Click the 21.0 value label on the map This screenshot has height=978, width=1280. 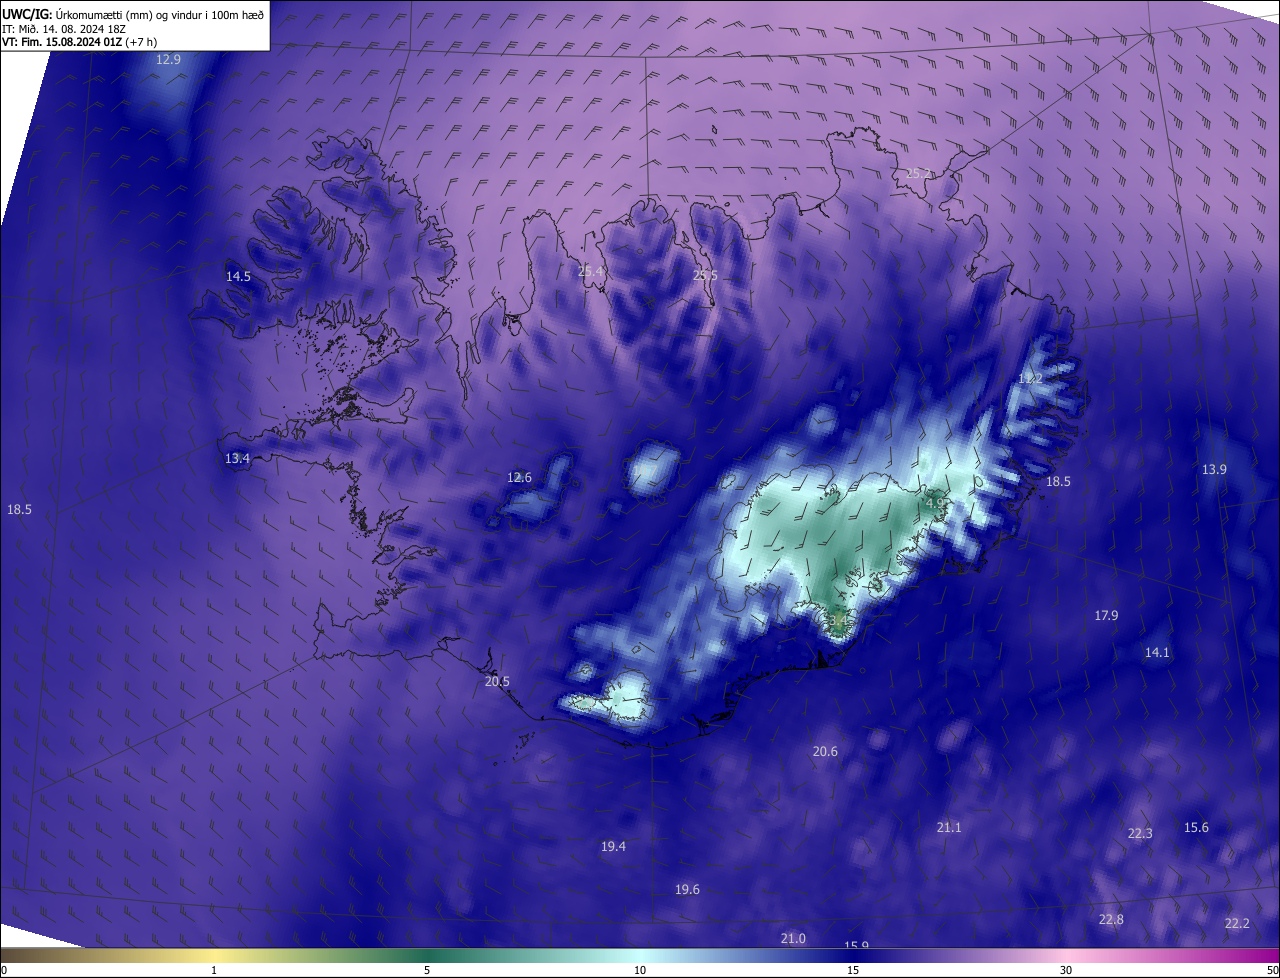tap(793, 938)
